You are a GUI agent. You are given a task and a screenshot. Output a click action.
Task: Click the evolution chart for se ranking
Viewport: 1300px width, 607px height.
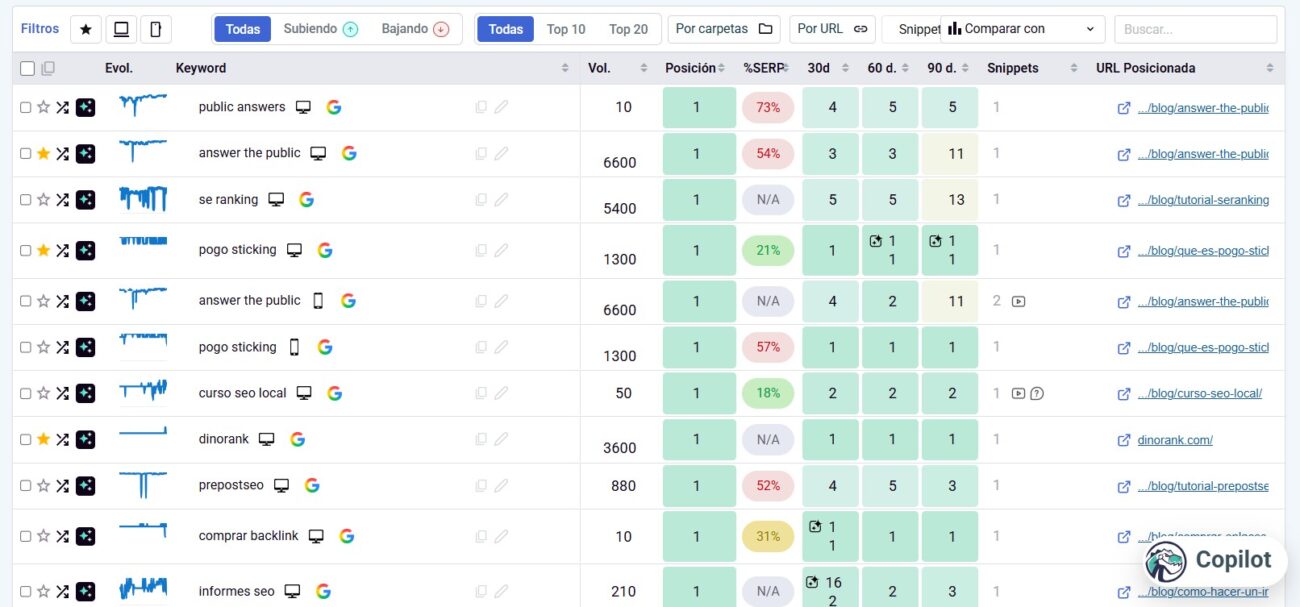tap(143, 198)
